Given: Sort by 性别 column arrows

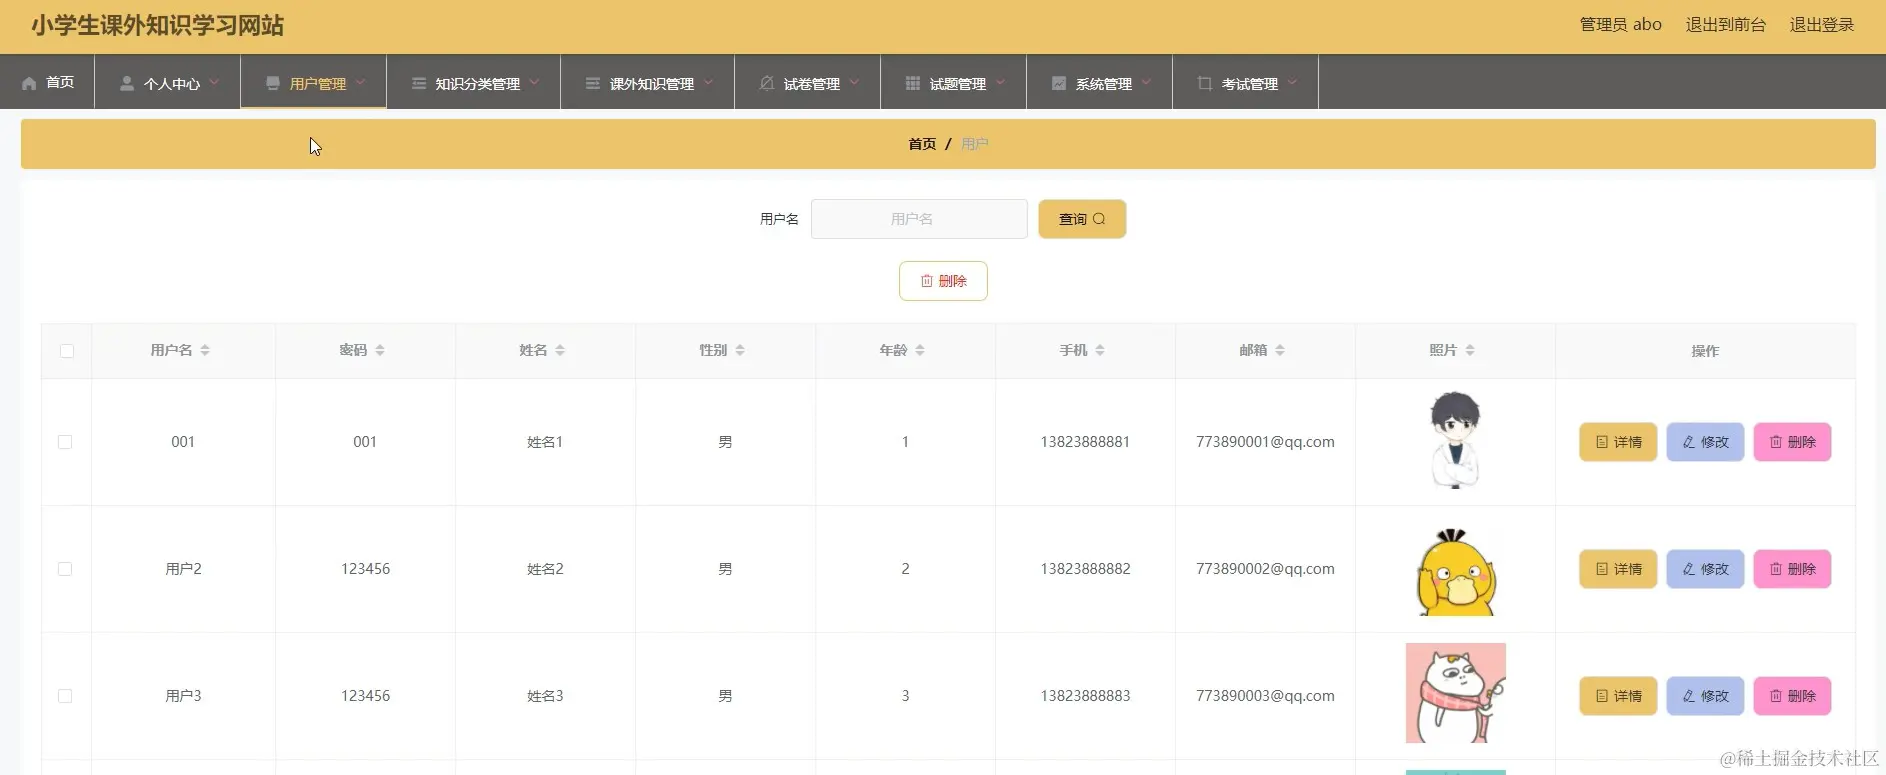Looking at the screenshot, I should [740, 350].
